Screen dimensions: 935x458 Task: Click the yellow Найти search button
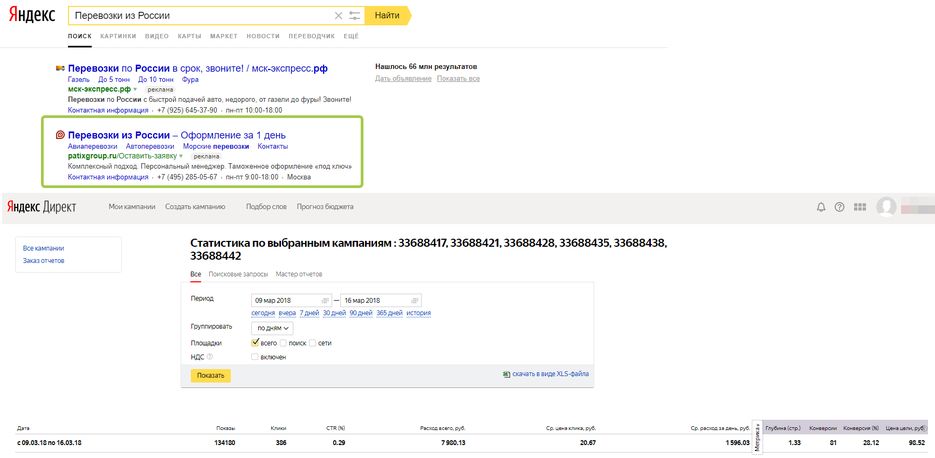point(387,16)
